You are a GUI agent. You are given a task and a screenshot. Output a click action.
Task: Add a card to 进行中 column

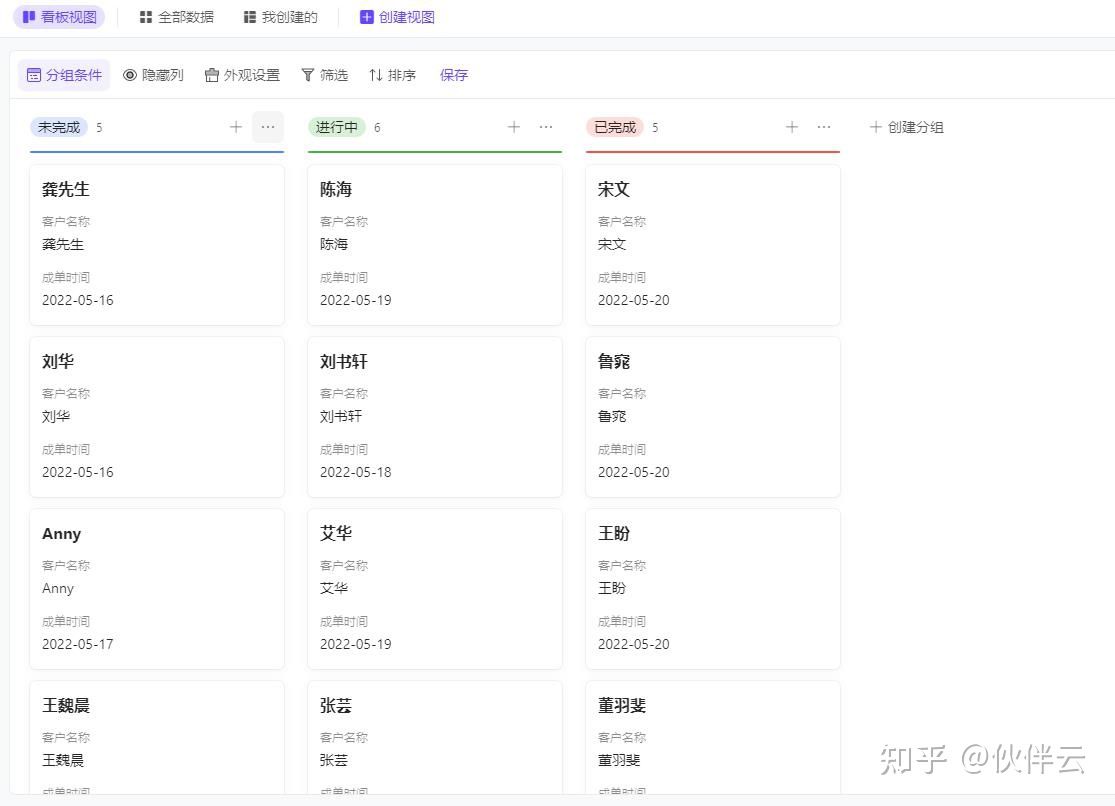pos(514,127)
